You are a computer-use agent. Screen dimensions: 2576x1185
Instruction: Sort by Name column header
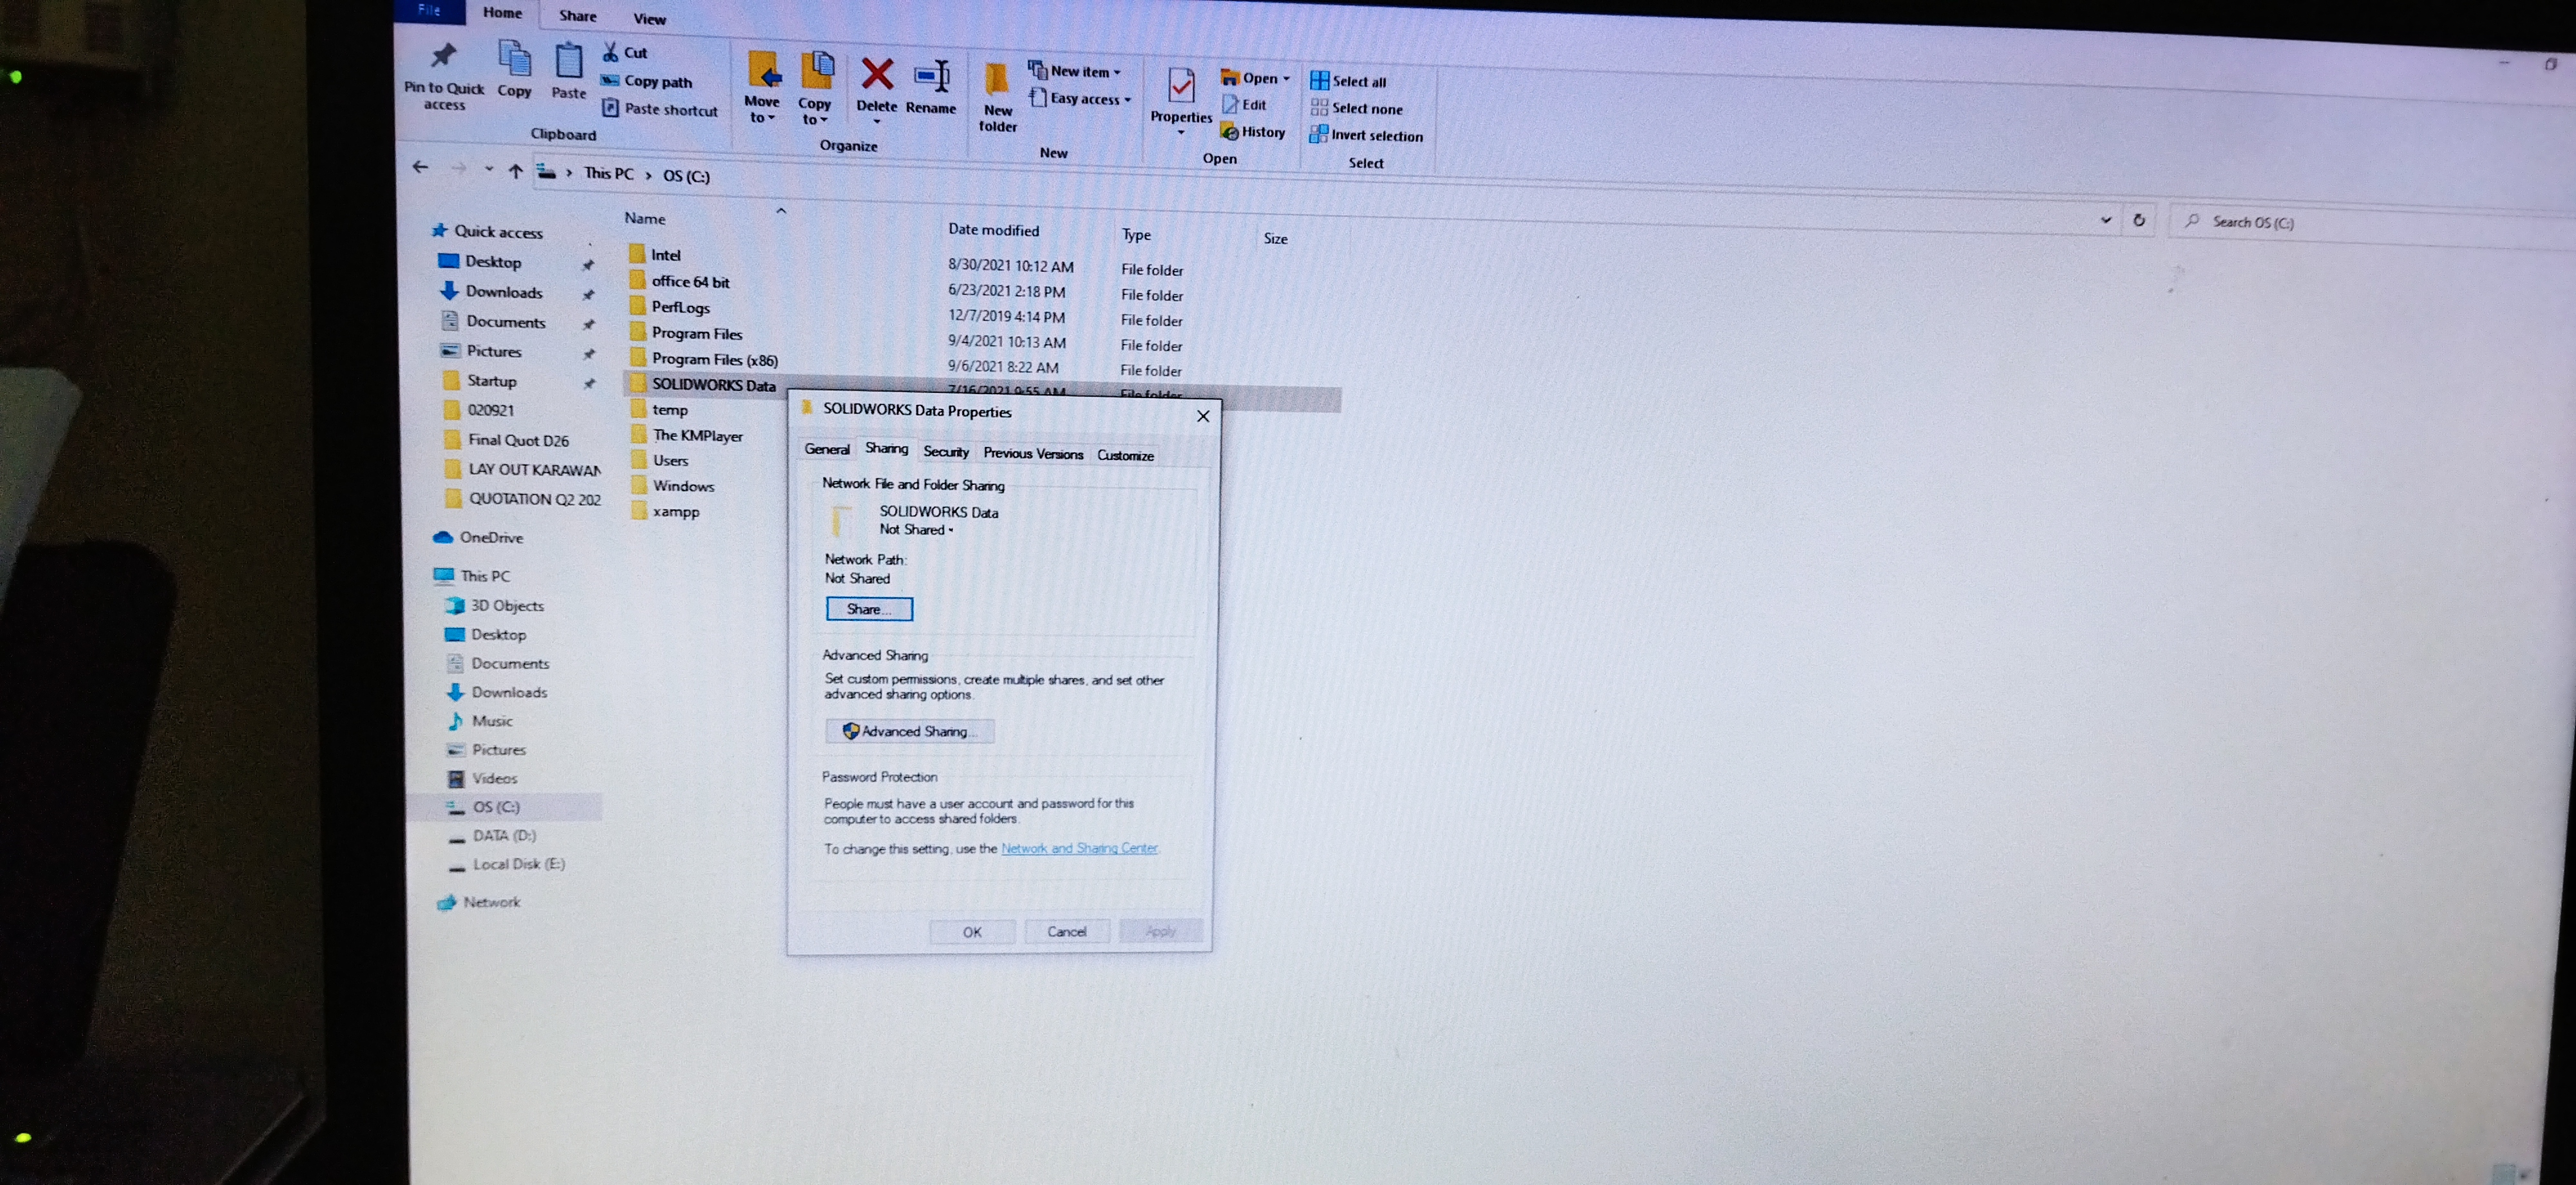coord(645,218)
